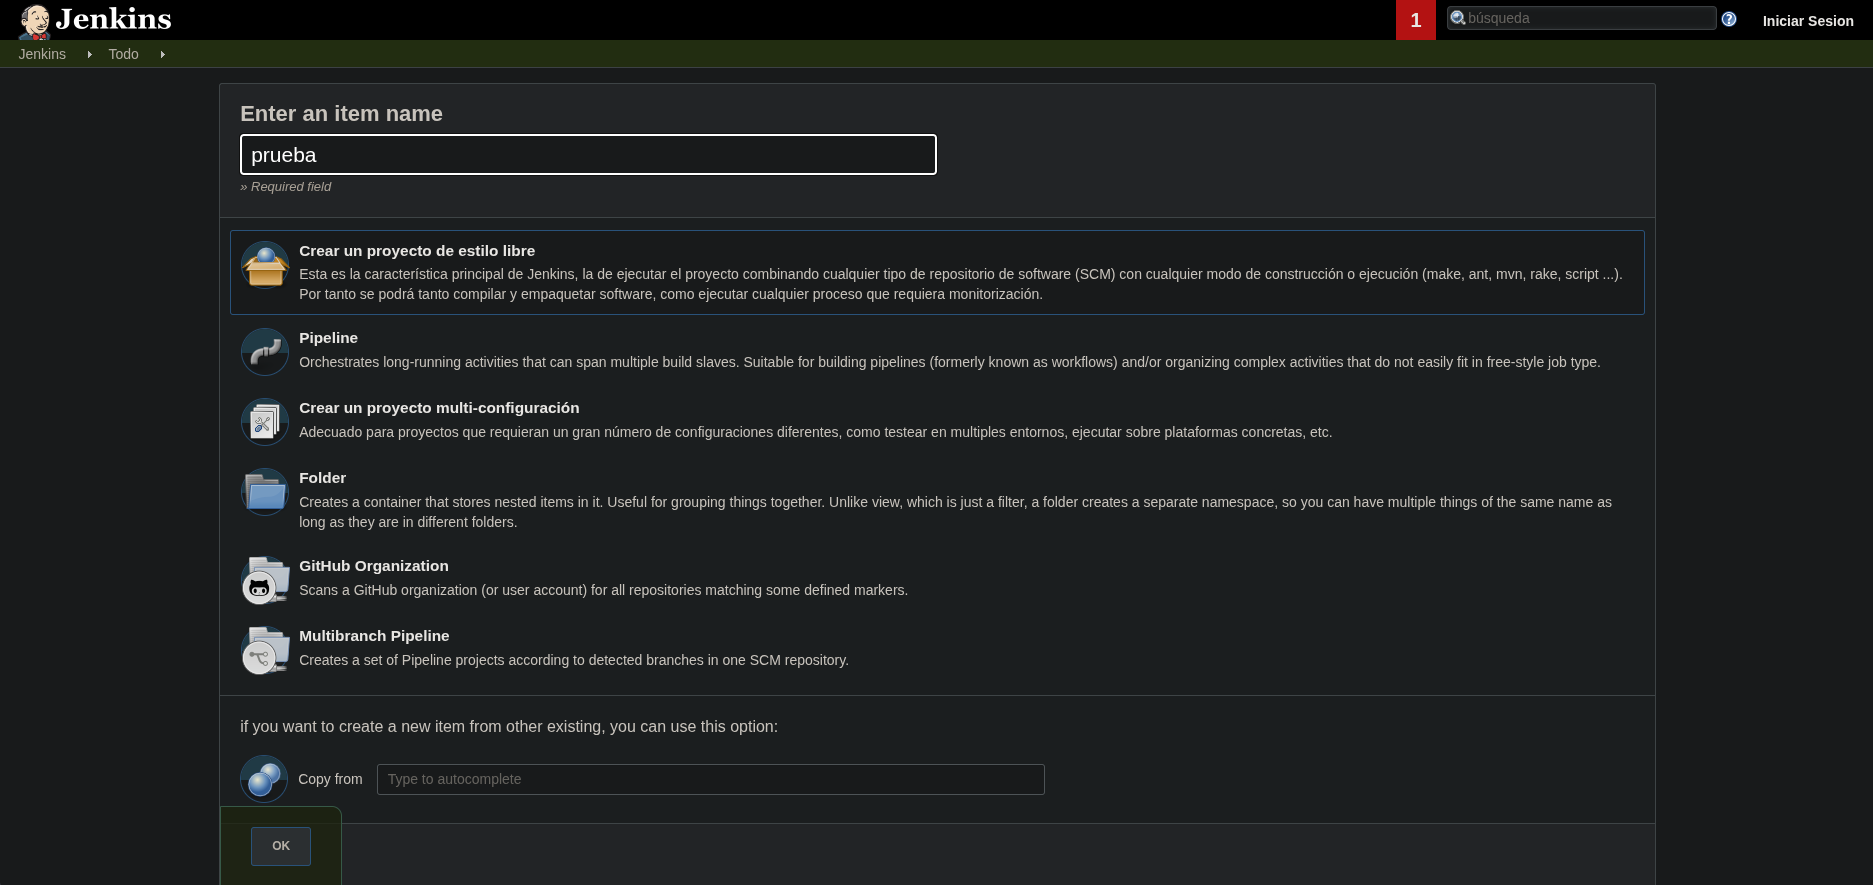Click the GitHub Organization octocat icon
Viewport: 1873px width, 885px height.
[265, 580]
